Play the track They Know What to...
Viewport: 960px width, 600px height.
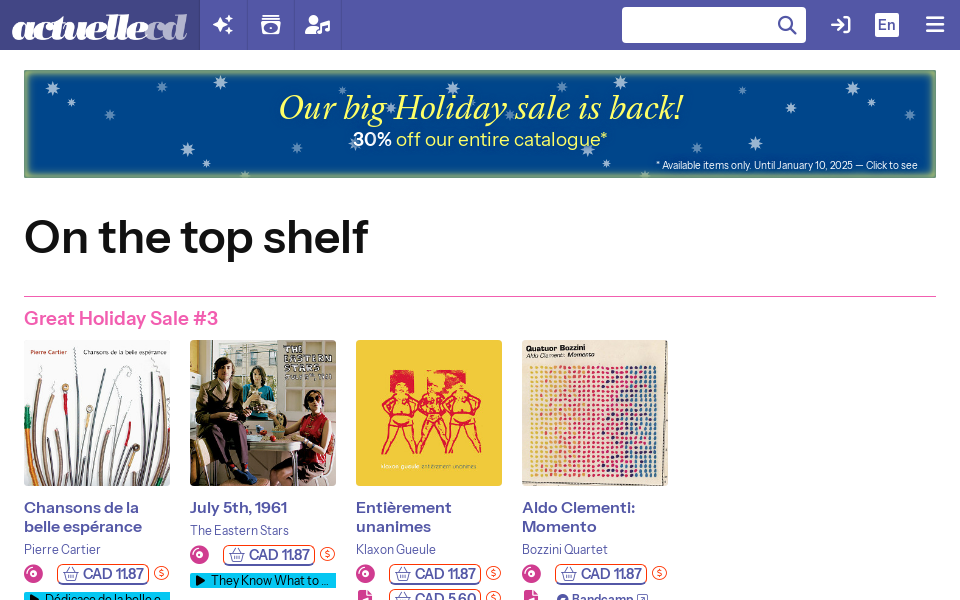point(262,580)
